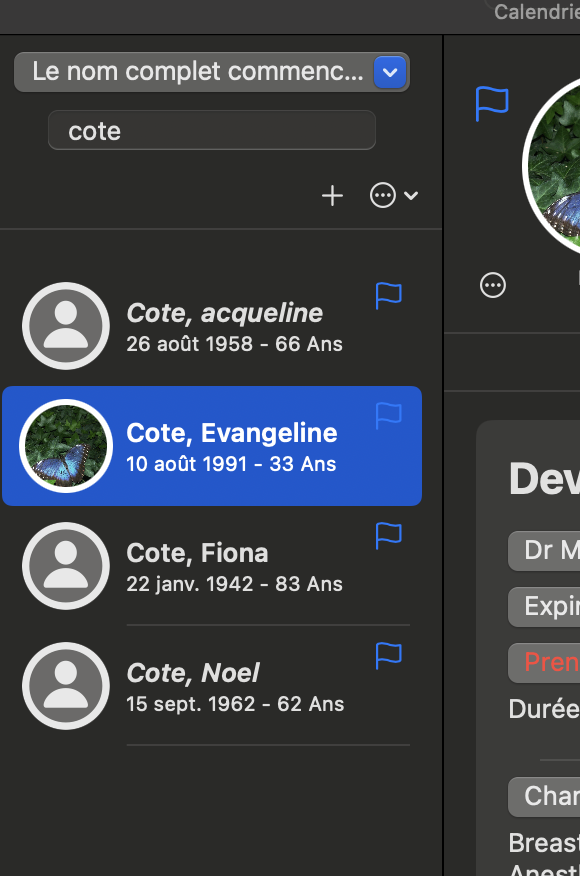The width and height of the screenshot is (580, 876).
Task: Toggle flag for Cote, Fiona
Action: 388,536
